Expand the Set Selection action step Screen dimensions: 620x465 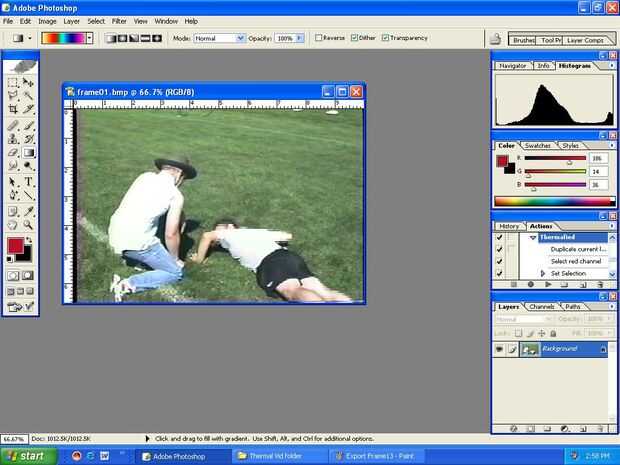point(542,273)
